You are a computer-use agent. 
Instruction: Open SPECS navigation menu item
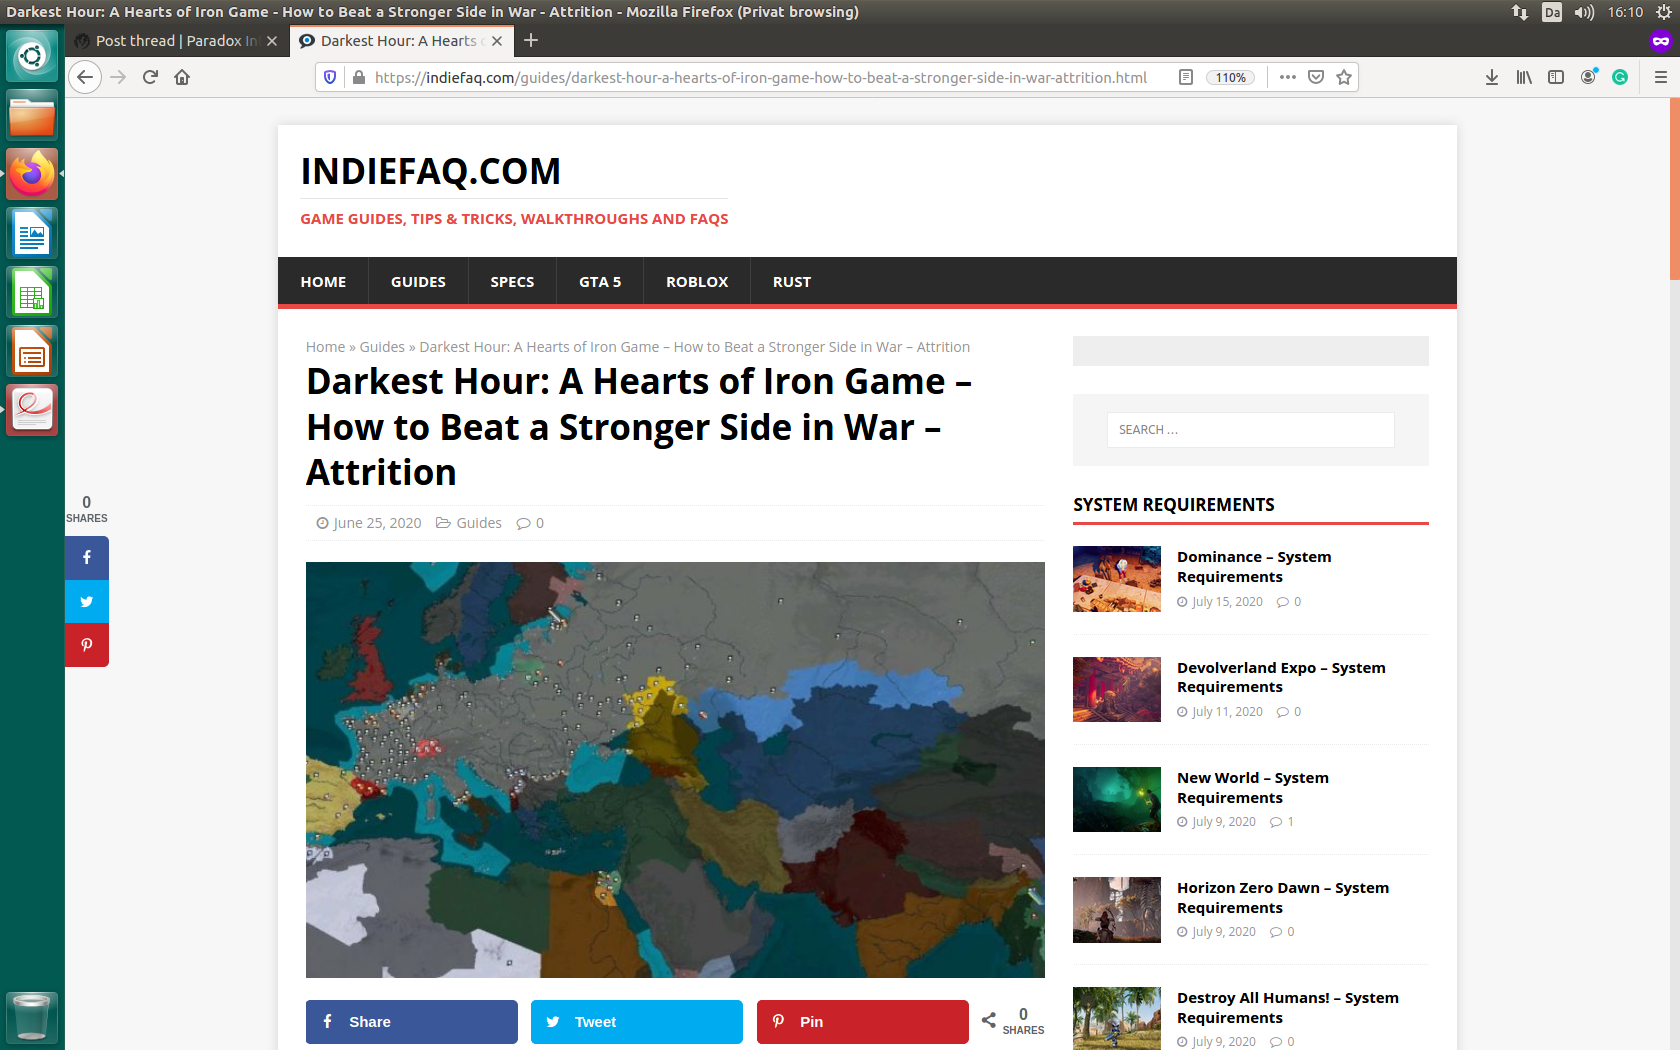[x=512, y=282]
